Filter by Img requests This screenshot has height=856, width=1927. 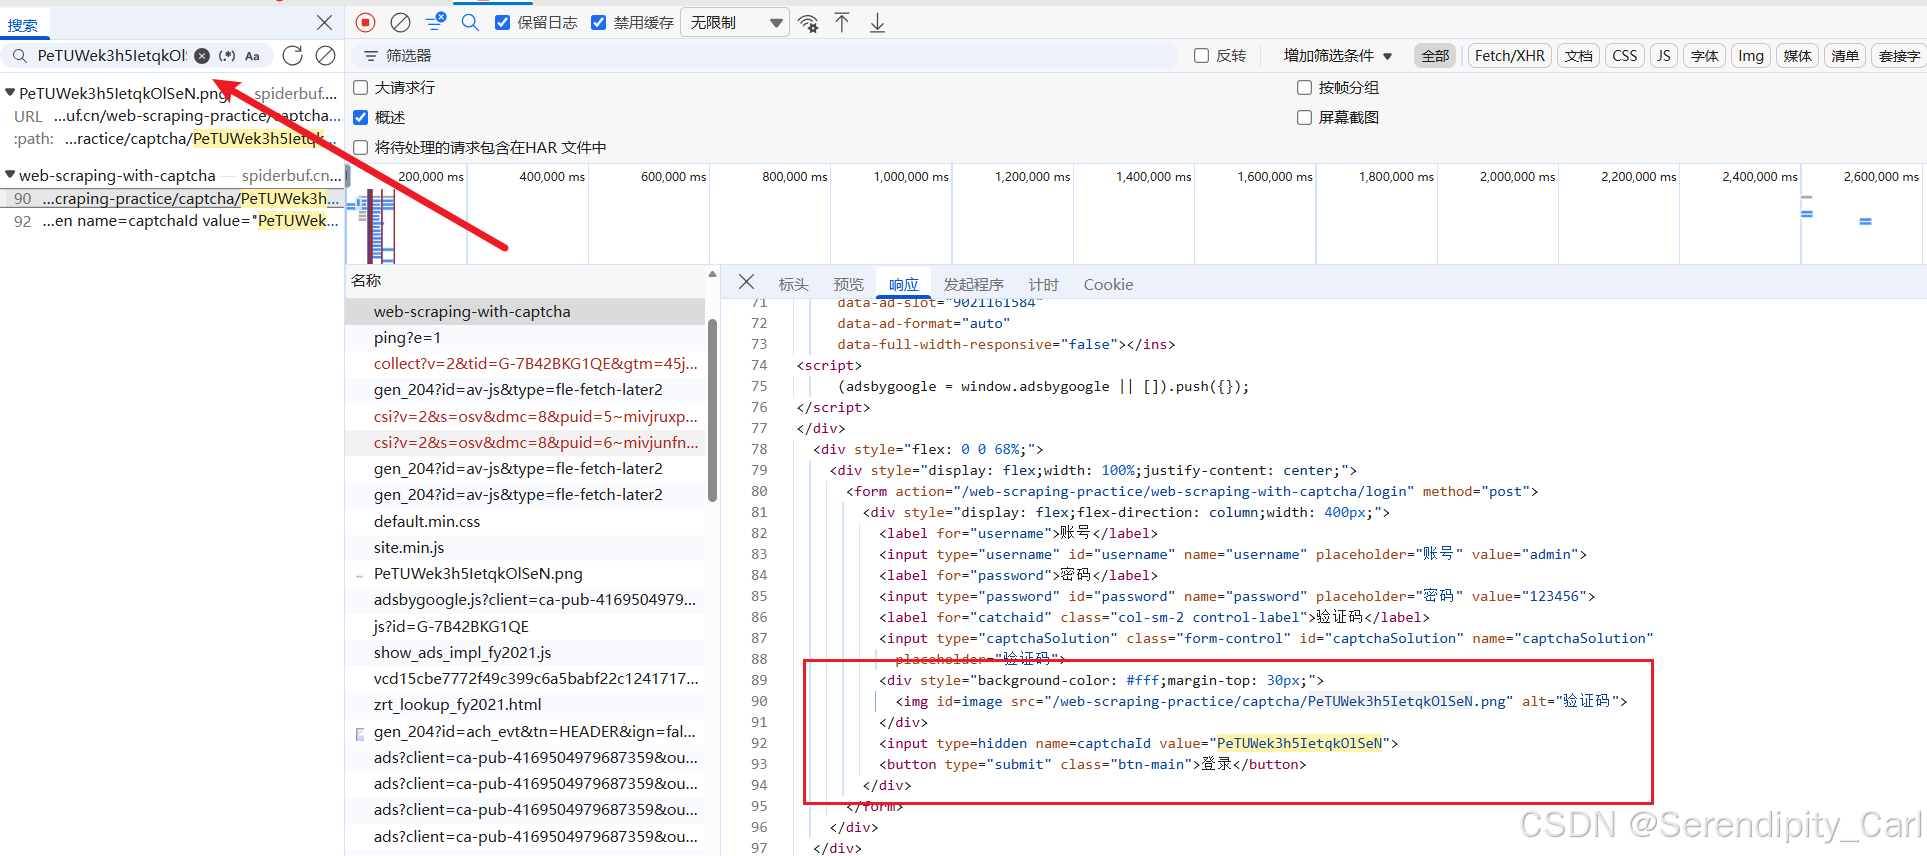pyautogui.click(x=1751, y=56)
